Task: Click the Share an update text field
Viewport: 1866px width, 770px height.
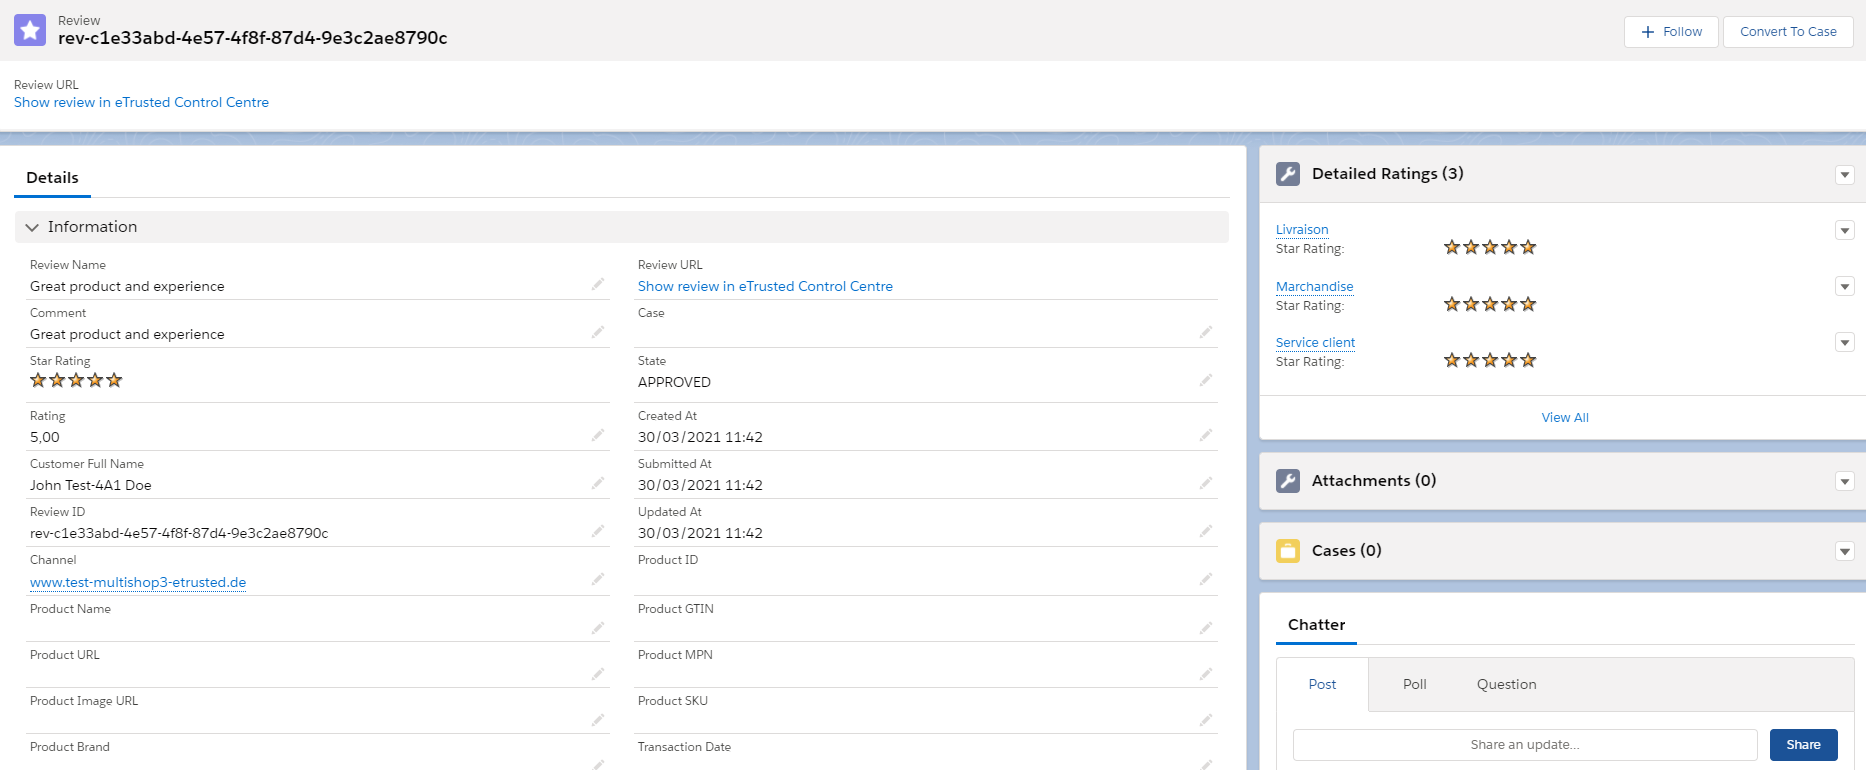Action: pyautogui.click(x=1524, y=745)
